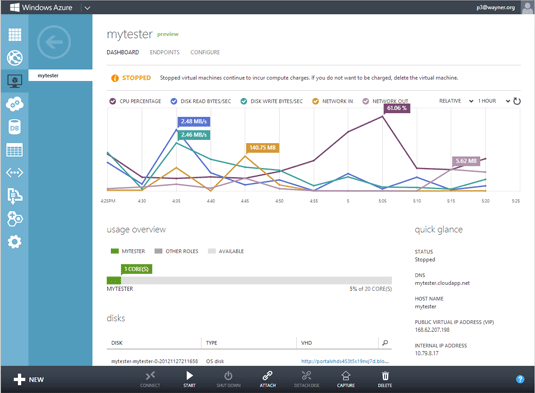
Task: Click the 5% of 20 CORE(S) text
Action: coord(371,289)
